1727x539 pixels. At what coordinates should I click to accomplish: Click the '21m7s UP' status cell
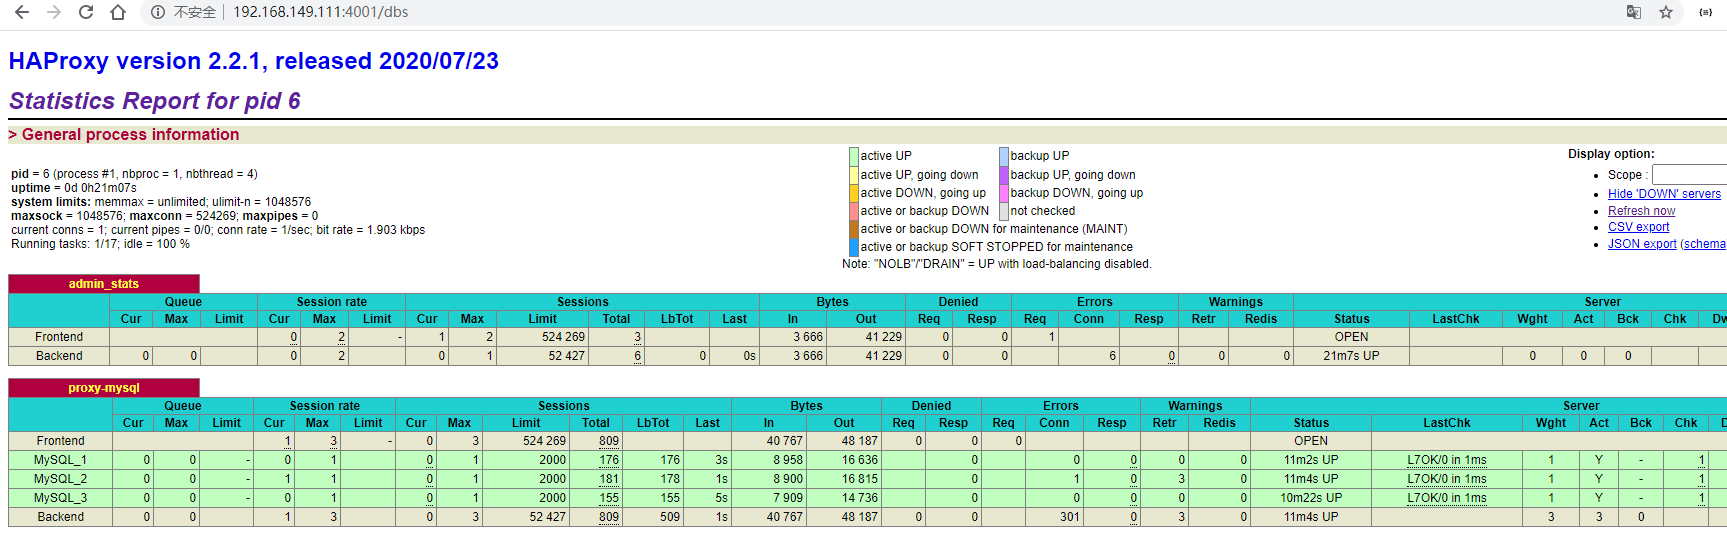point(1351,356)
